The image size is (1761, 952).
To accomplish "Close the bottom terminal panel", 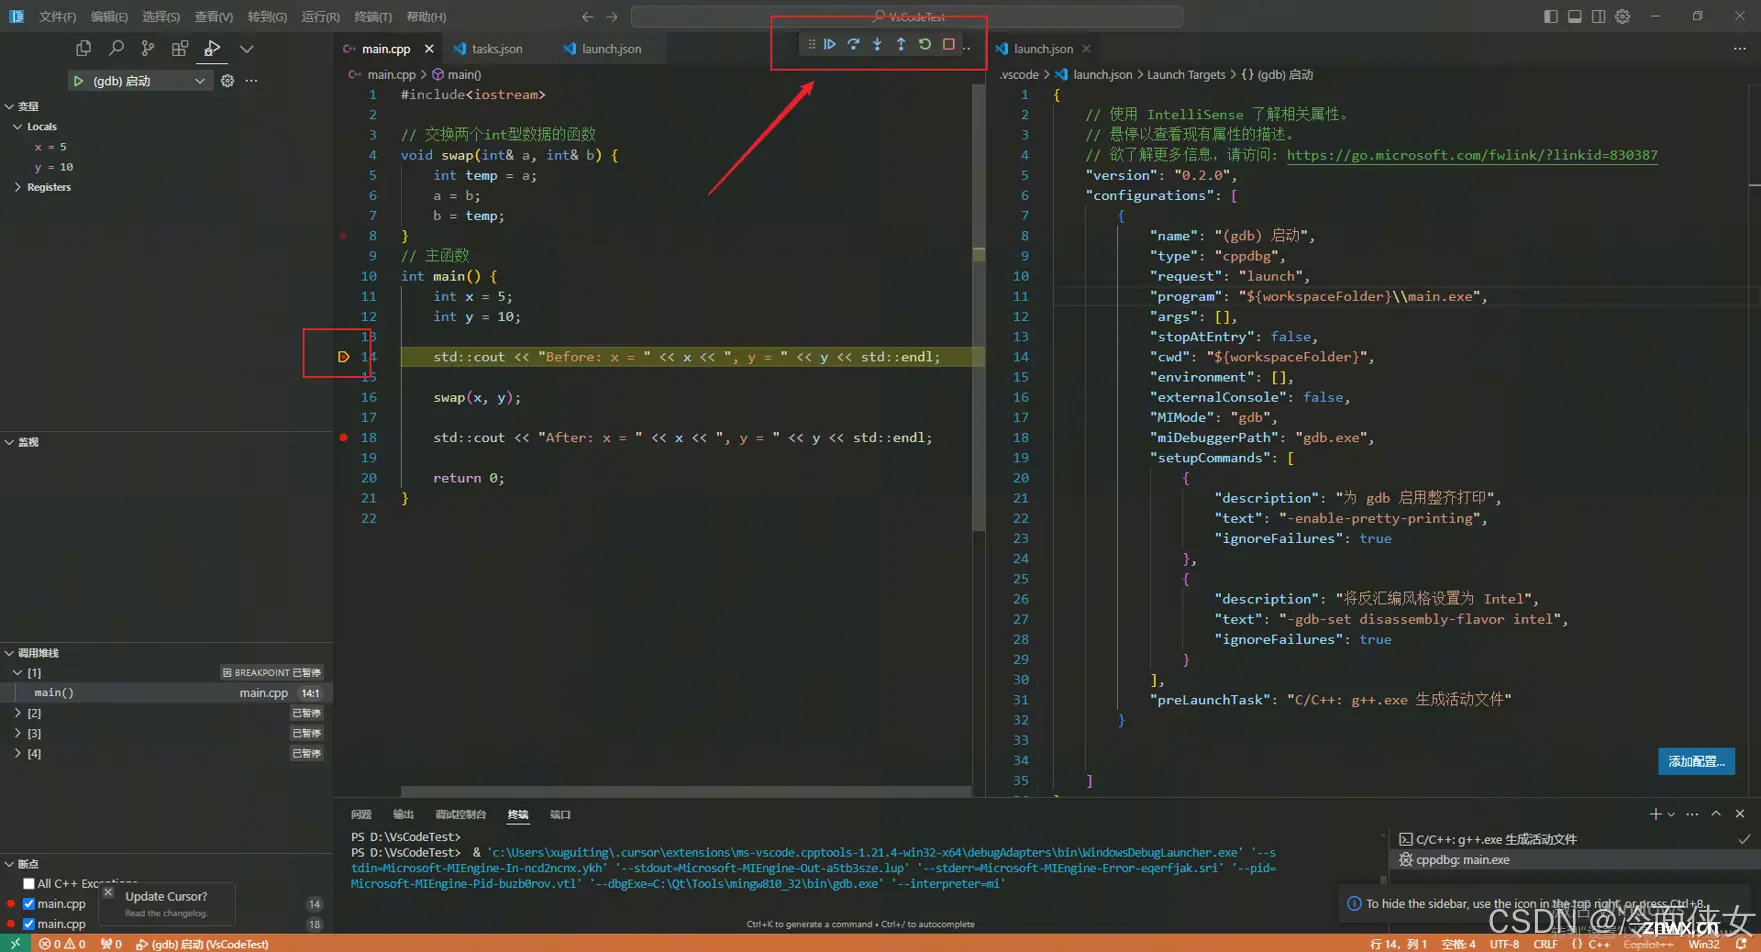I will (x=1740, y=814).
